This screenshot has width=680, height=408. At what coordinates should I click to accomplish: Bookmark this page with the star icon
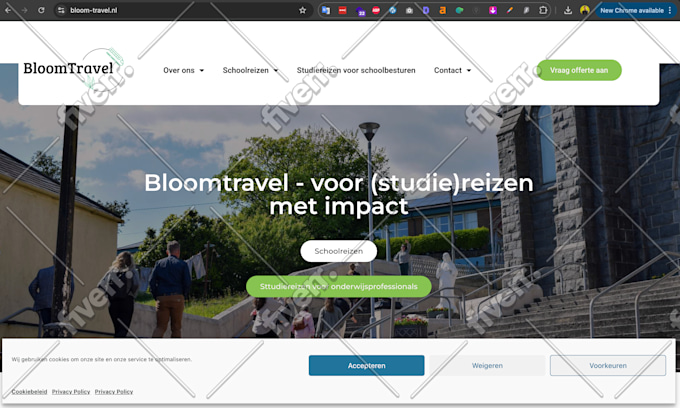click(303, 10)
